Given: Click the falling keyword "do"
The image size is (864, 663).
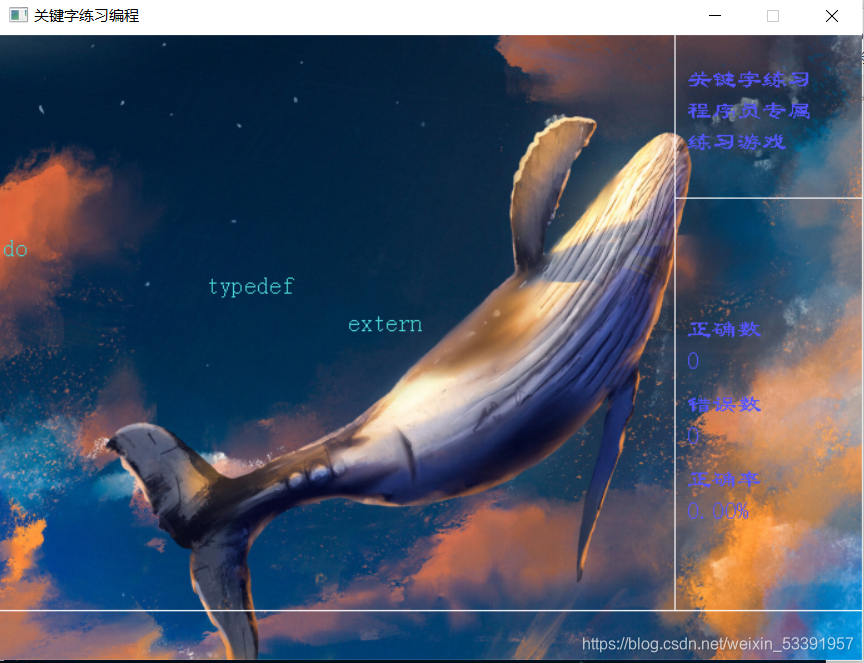Looking at the screenshot, I should click(15, 250).
